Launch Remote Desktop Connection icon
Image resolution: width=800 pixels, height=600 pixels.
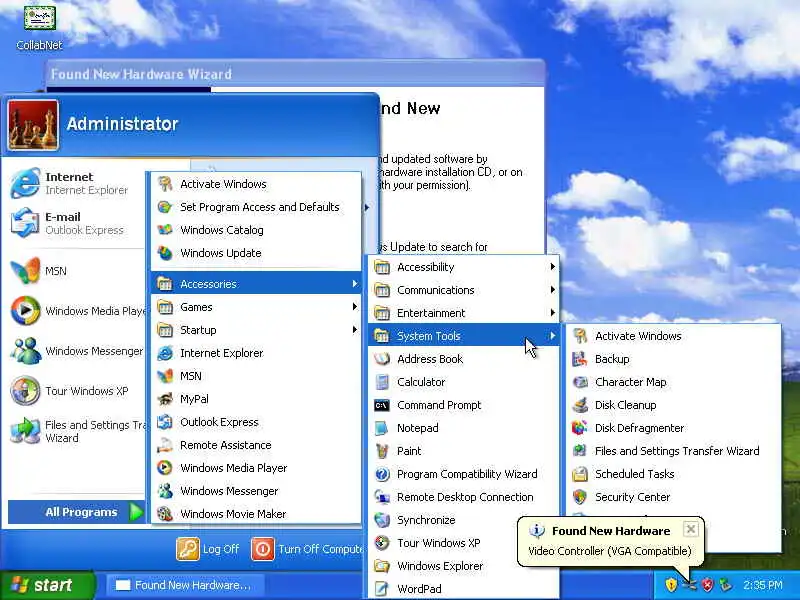[382, 497]
